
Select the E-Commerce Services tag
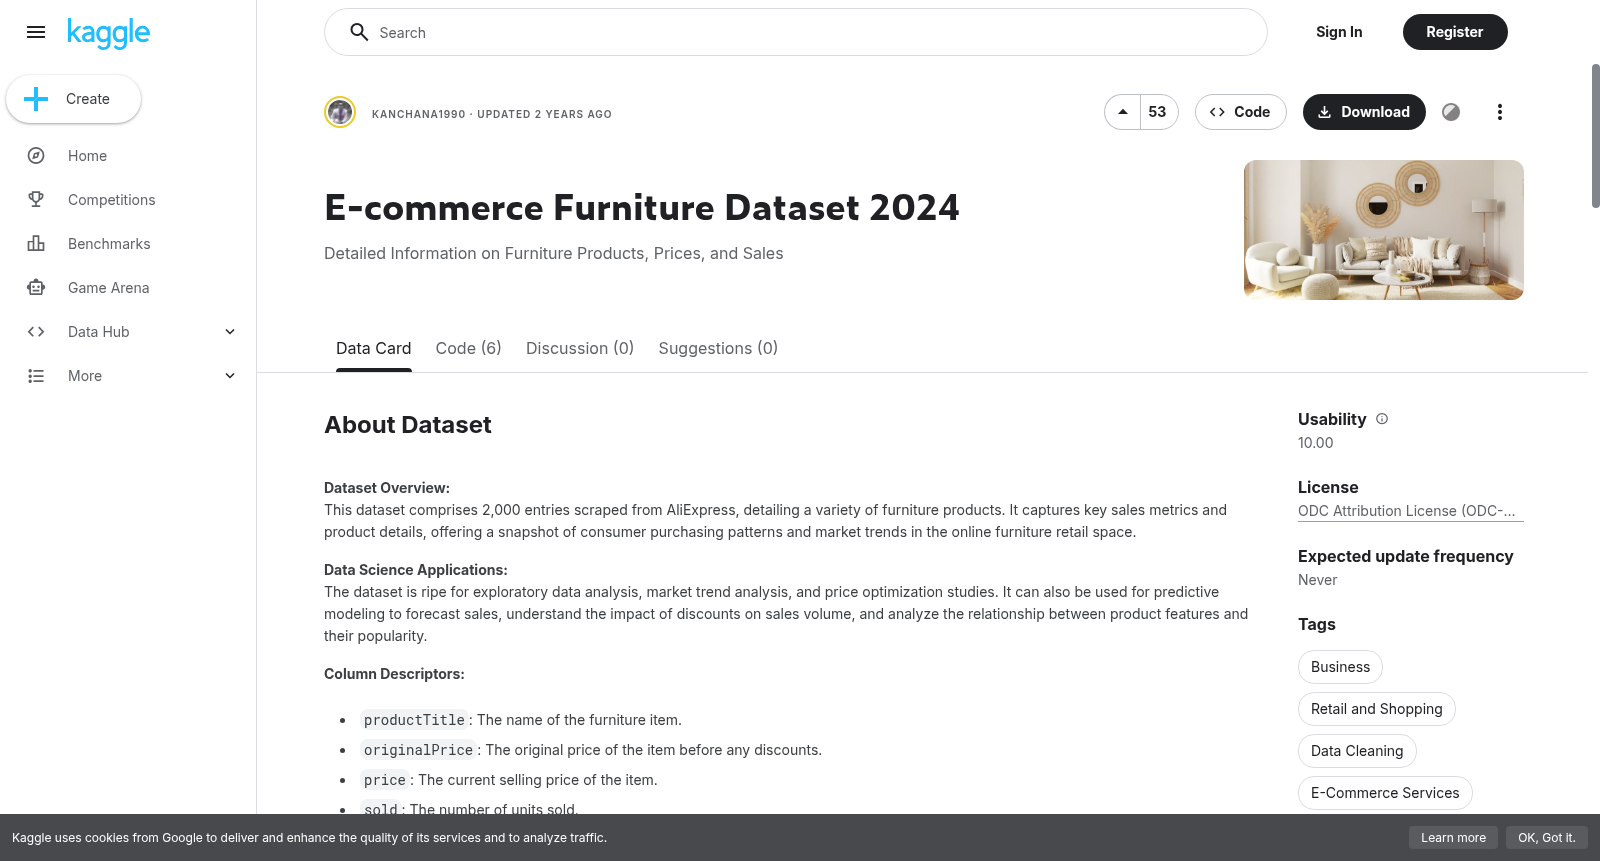pos(1385,793)
